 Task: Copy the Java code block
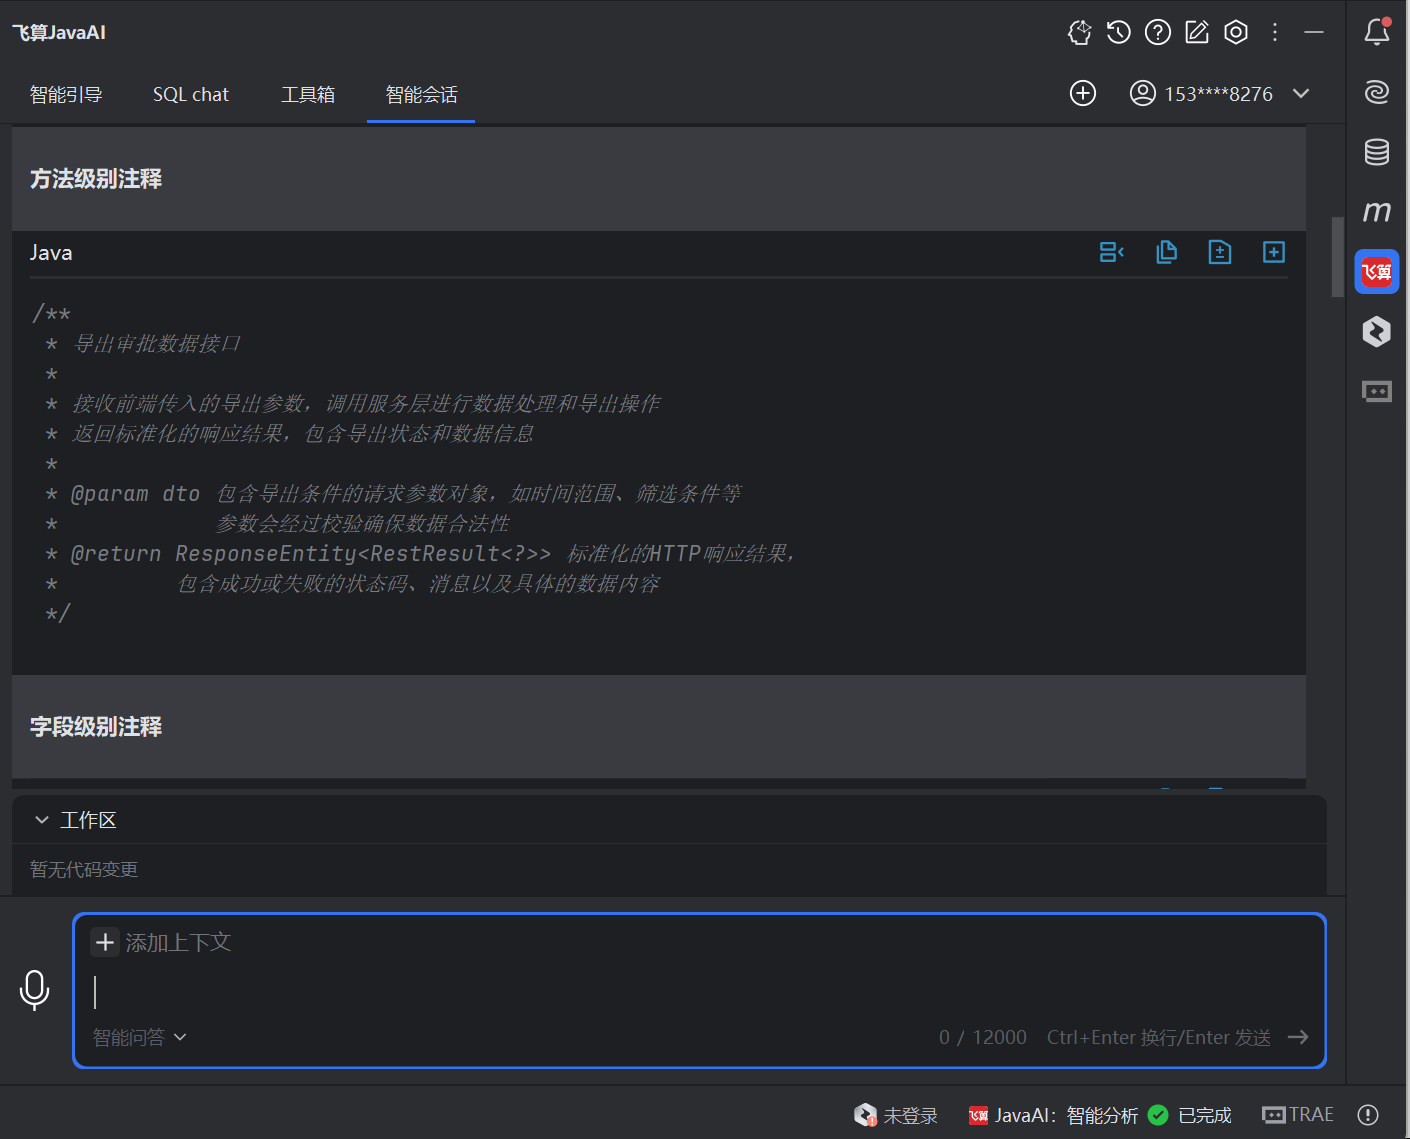point(1166,252)
